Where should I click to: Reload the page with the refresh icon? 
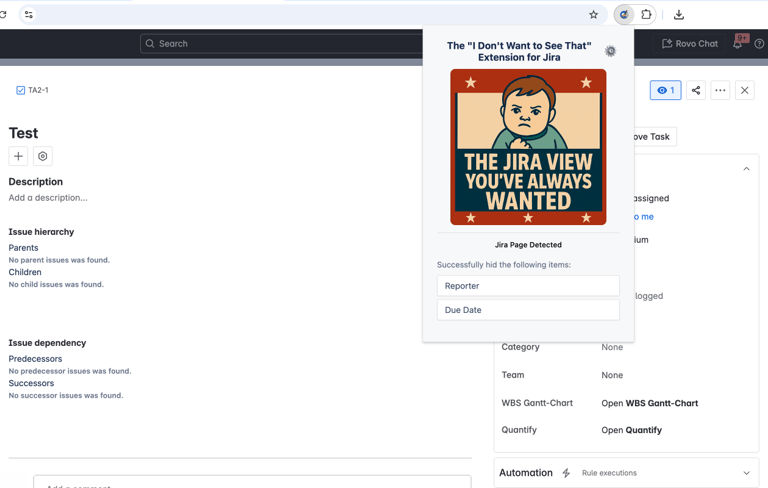(x=3, y=15)
